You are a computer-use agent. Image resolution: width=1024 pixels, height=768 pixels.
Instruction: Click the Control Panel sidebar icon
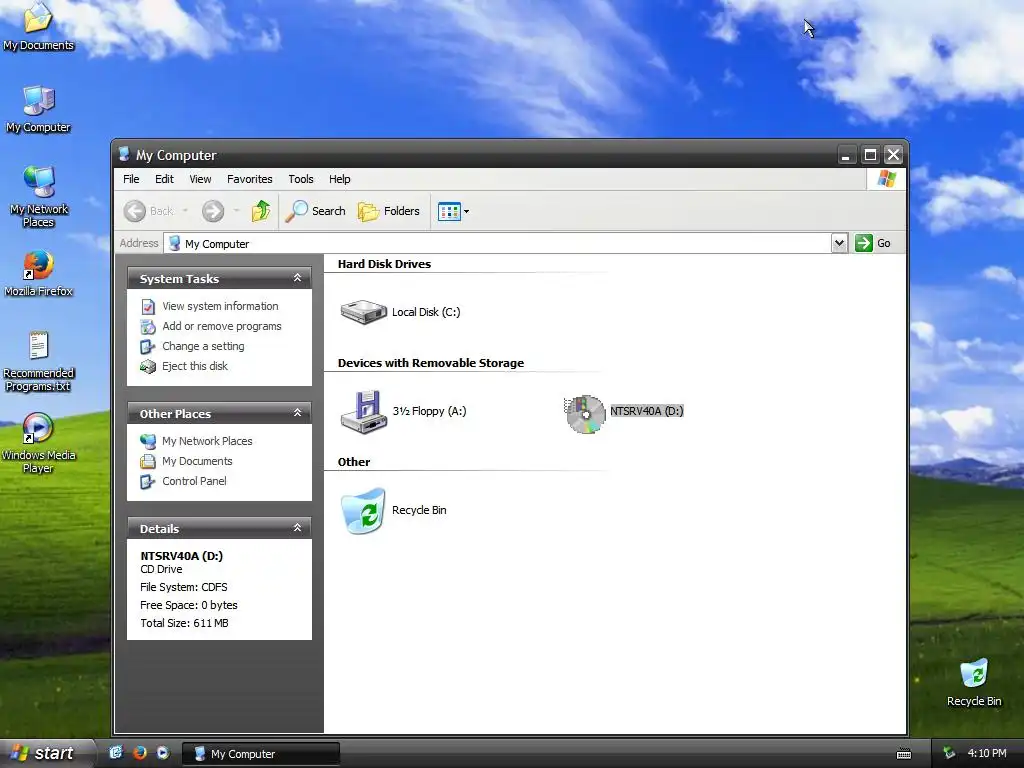pyautogui.click(x=148, y=481)
